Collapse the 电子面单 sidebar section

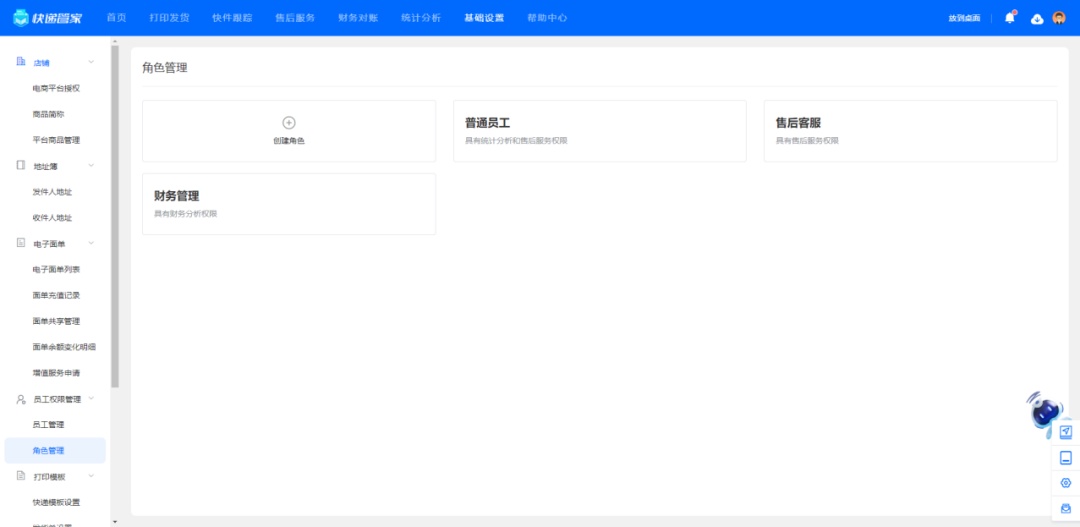(92, 243)
